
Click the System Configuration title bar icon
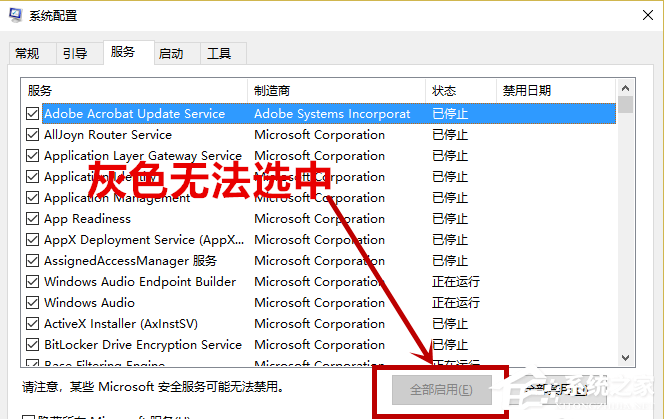coord(14,16)
